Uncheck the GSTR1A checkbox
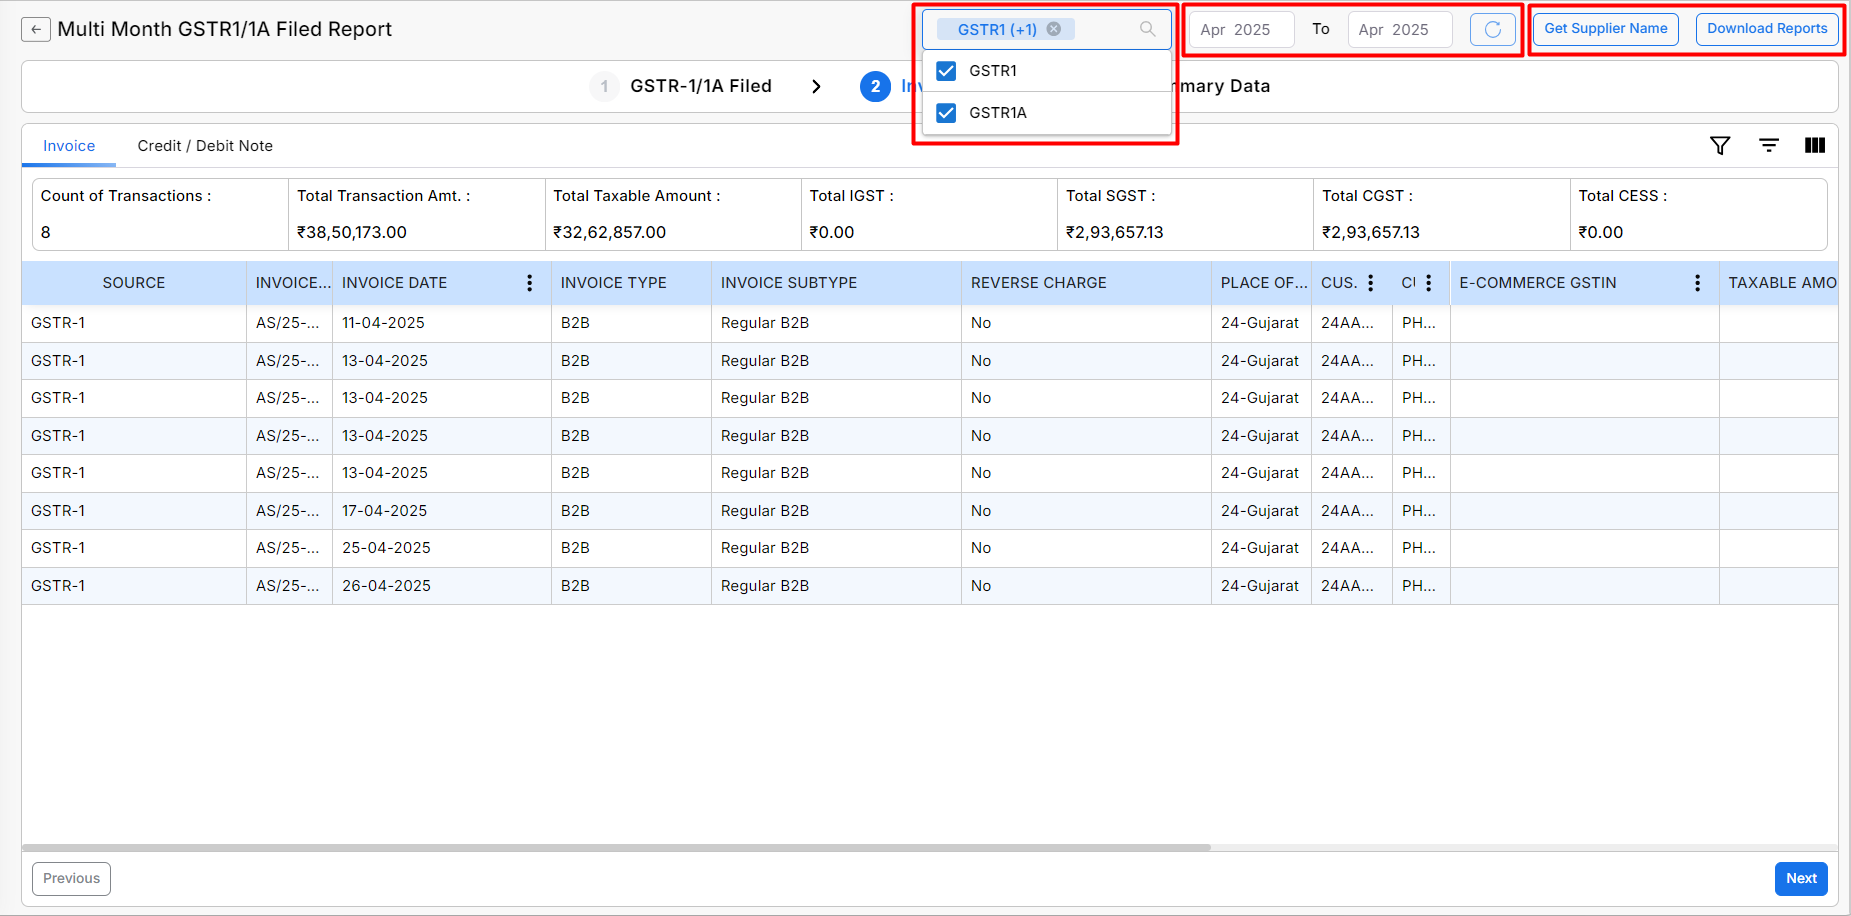This screenshot has height=916, width=1851. [946, 113]
